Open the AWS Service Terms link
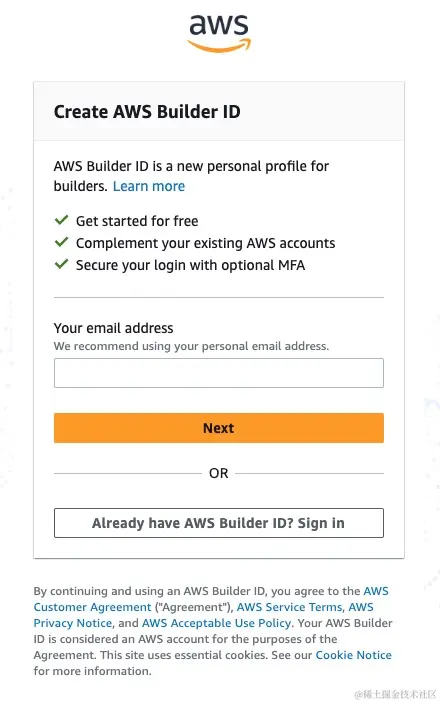440x703 pixels. (x=289, y=607)
